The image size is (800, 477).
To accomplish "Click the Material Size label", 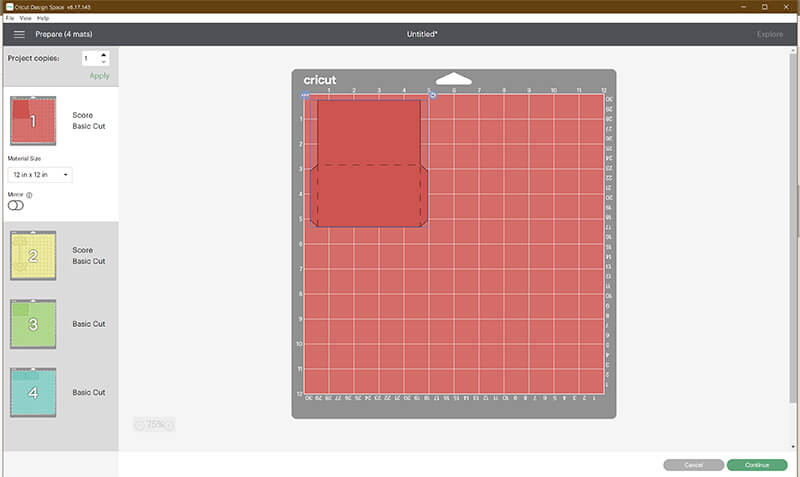I will (24, 159).
